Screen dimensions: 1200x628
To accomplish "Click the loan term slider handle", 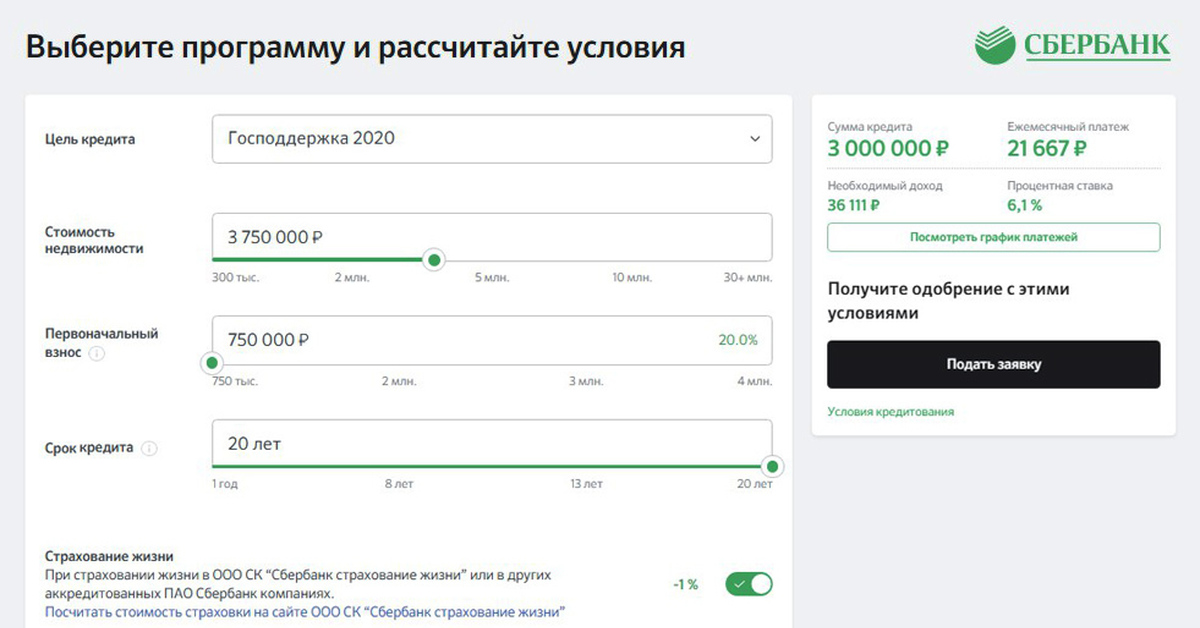I will 772,467.
